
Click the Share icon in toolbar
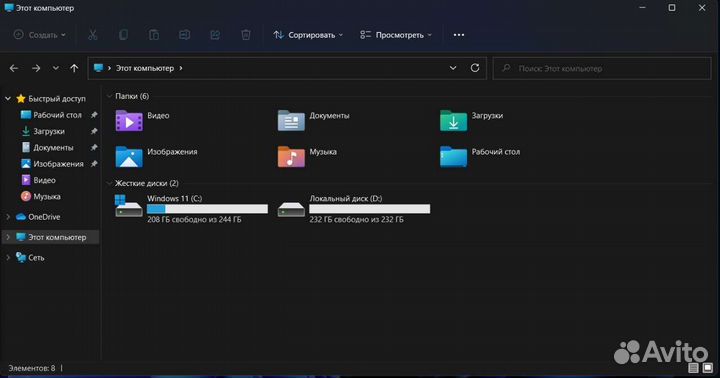pos(215,35)
